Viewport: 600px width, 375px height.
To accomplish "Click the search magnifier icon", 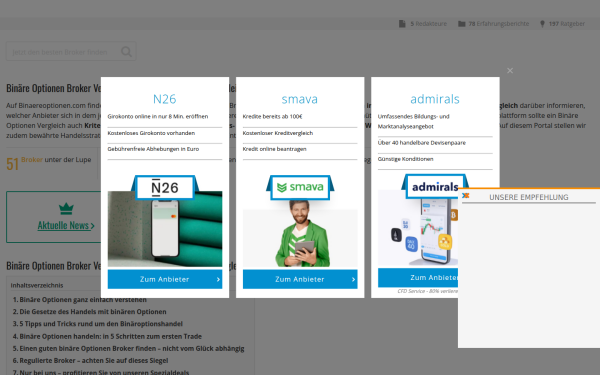I will pyautogui.click(x=126, y=52).
